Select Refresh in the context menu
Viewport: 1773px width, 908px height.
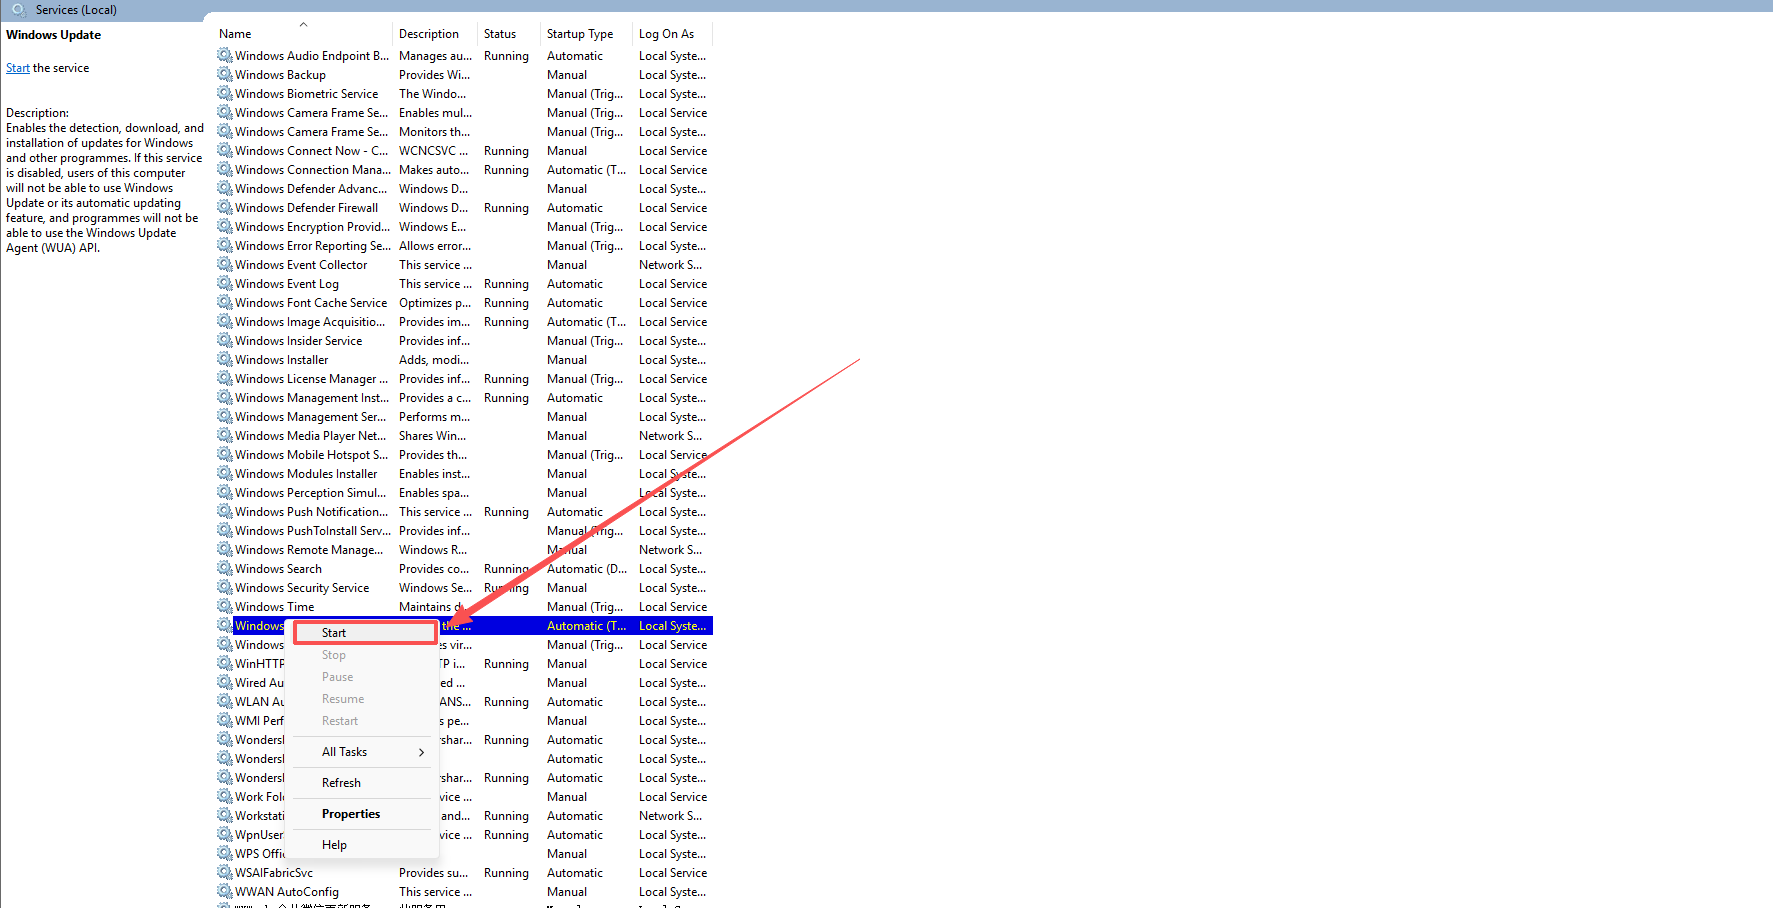coord(341,783)
